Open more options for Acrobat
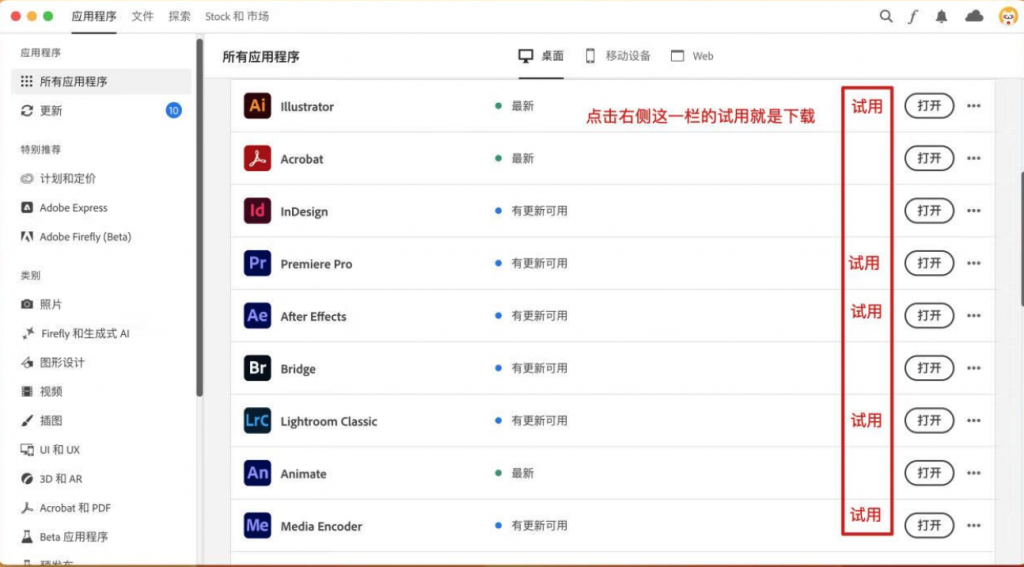The width and height of the screenshot is (1024, 567). 974,158
